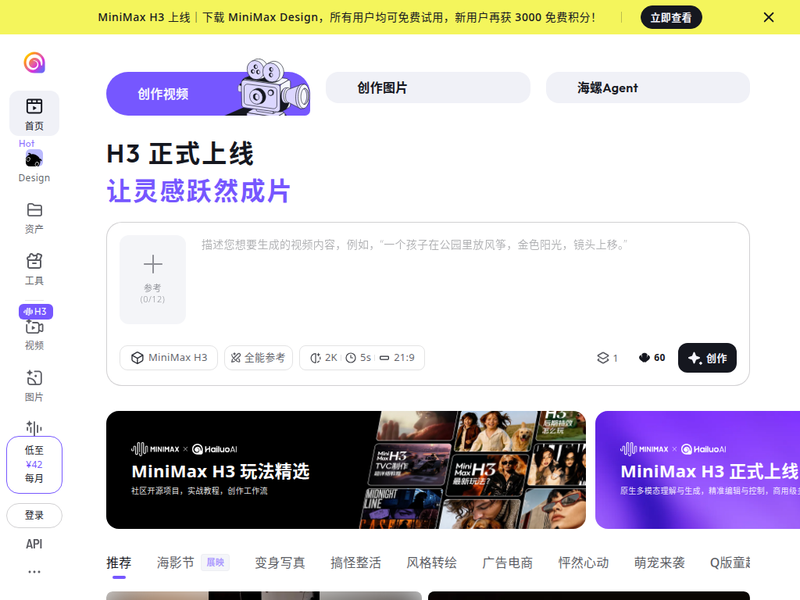Click the 创作 create button
The width and height of the screenshot is (800, 600).
point(707,358)
